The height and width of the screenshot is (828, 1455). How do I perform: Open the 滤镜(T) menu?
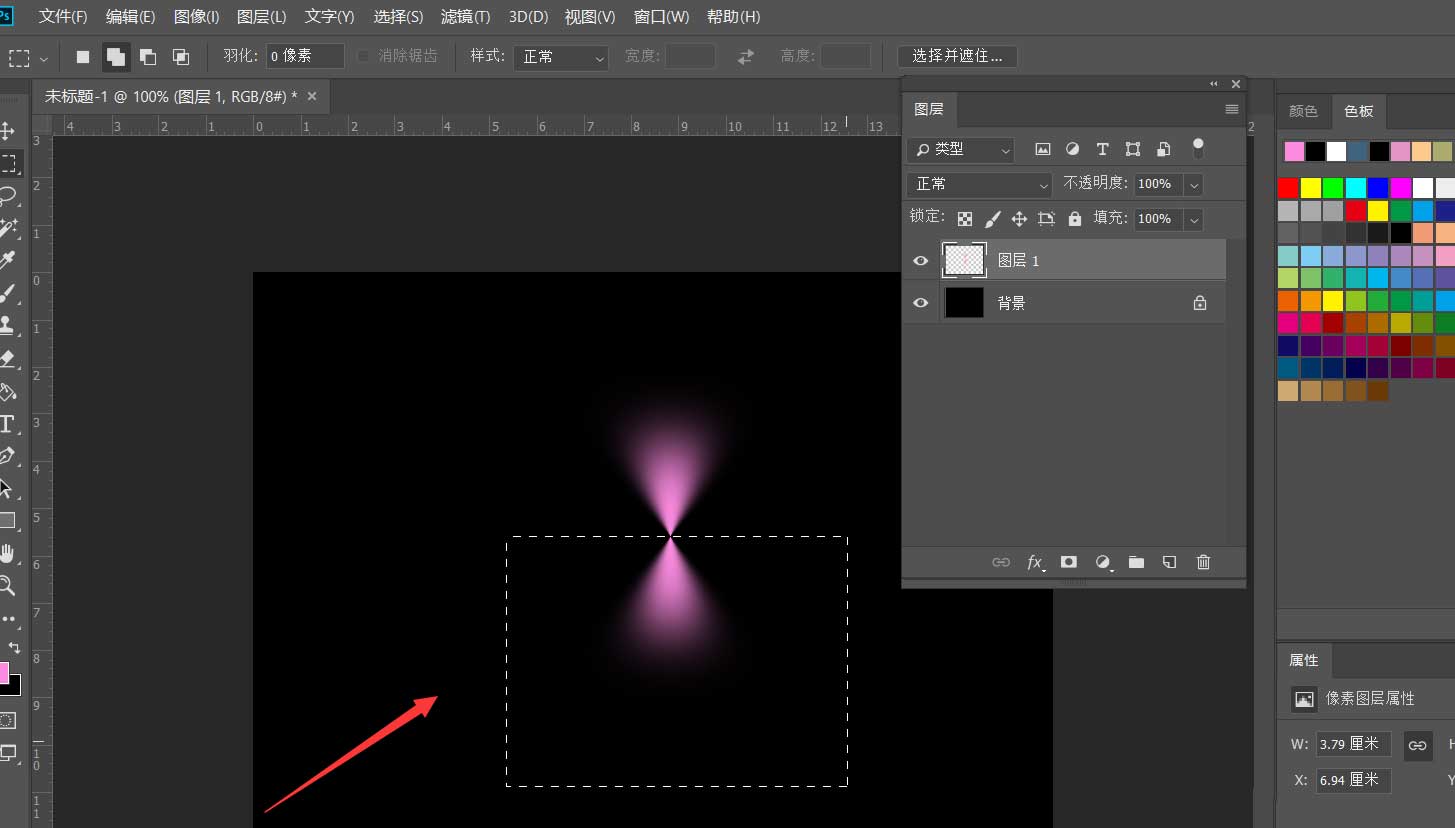[x=465, y=17]
